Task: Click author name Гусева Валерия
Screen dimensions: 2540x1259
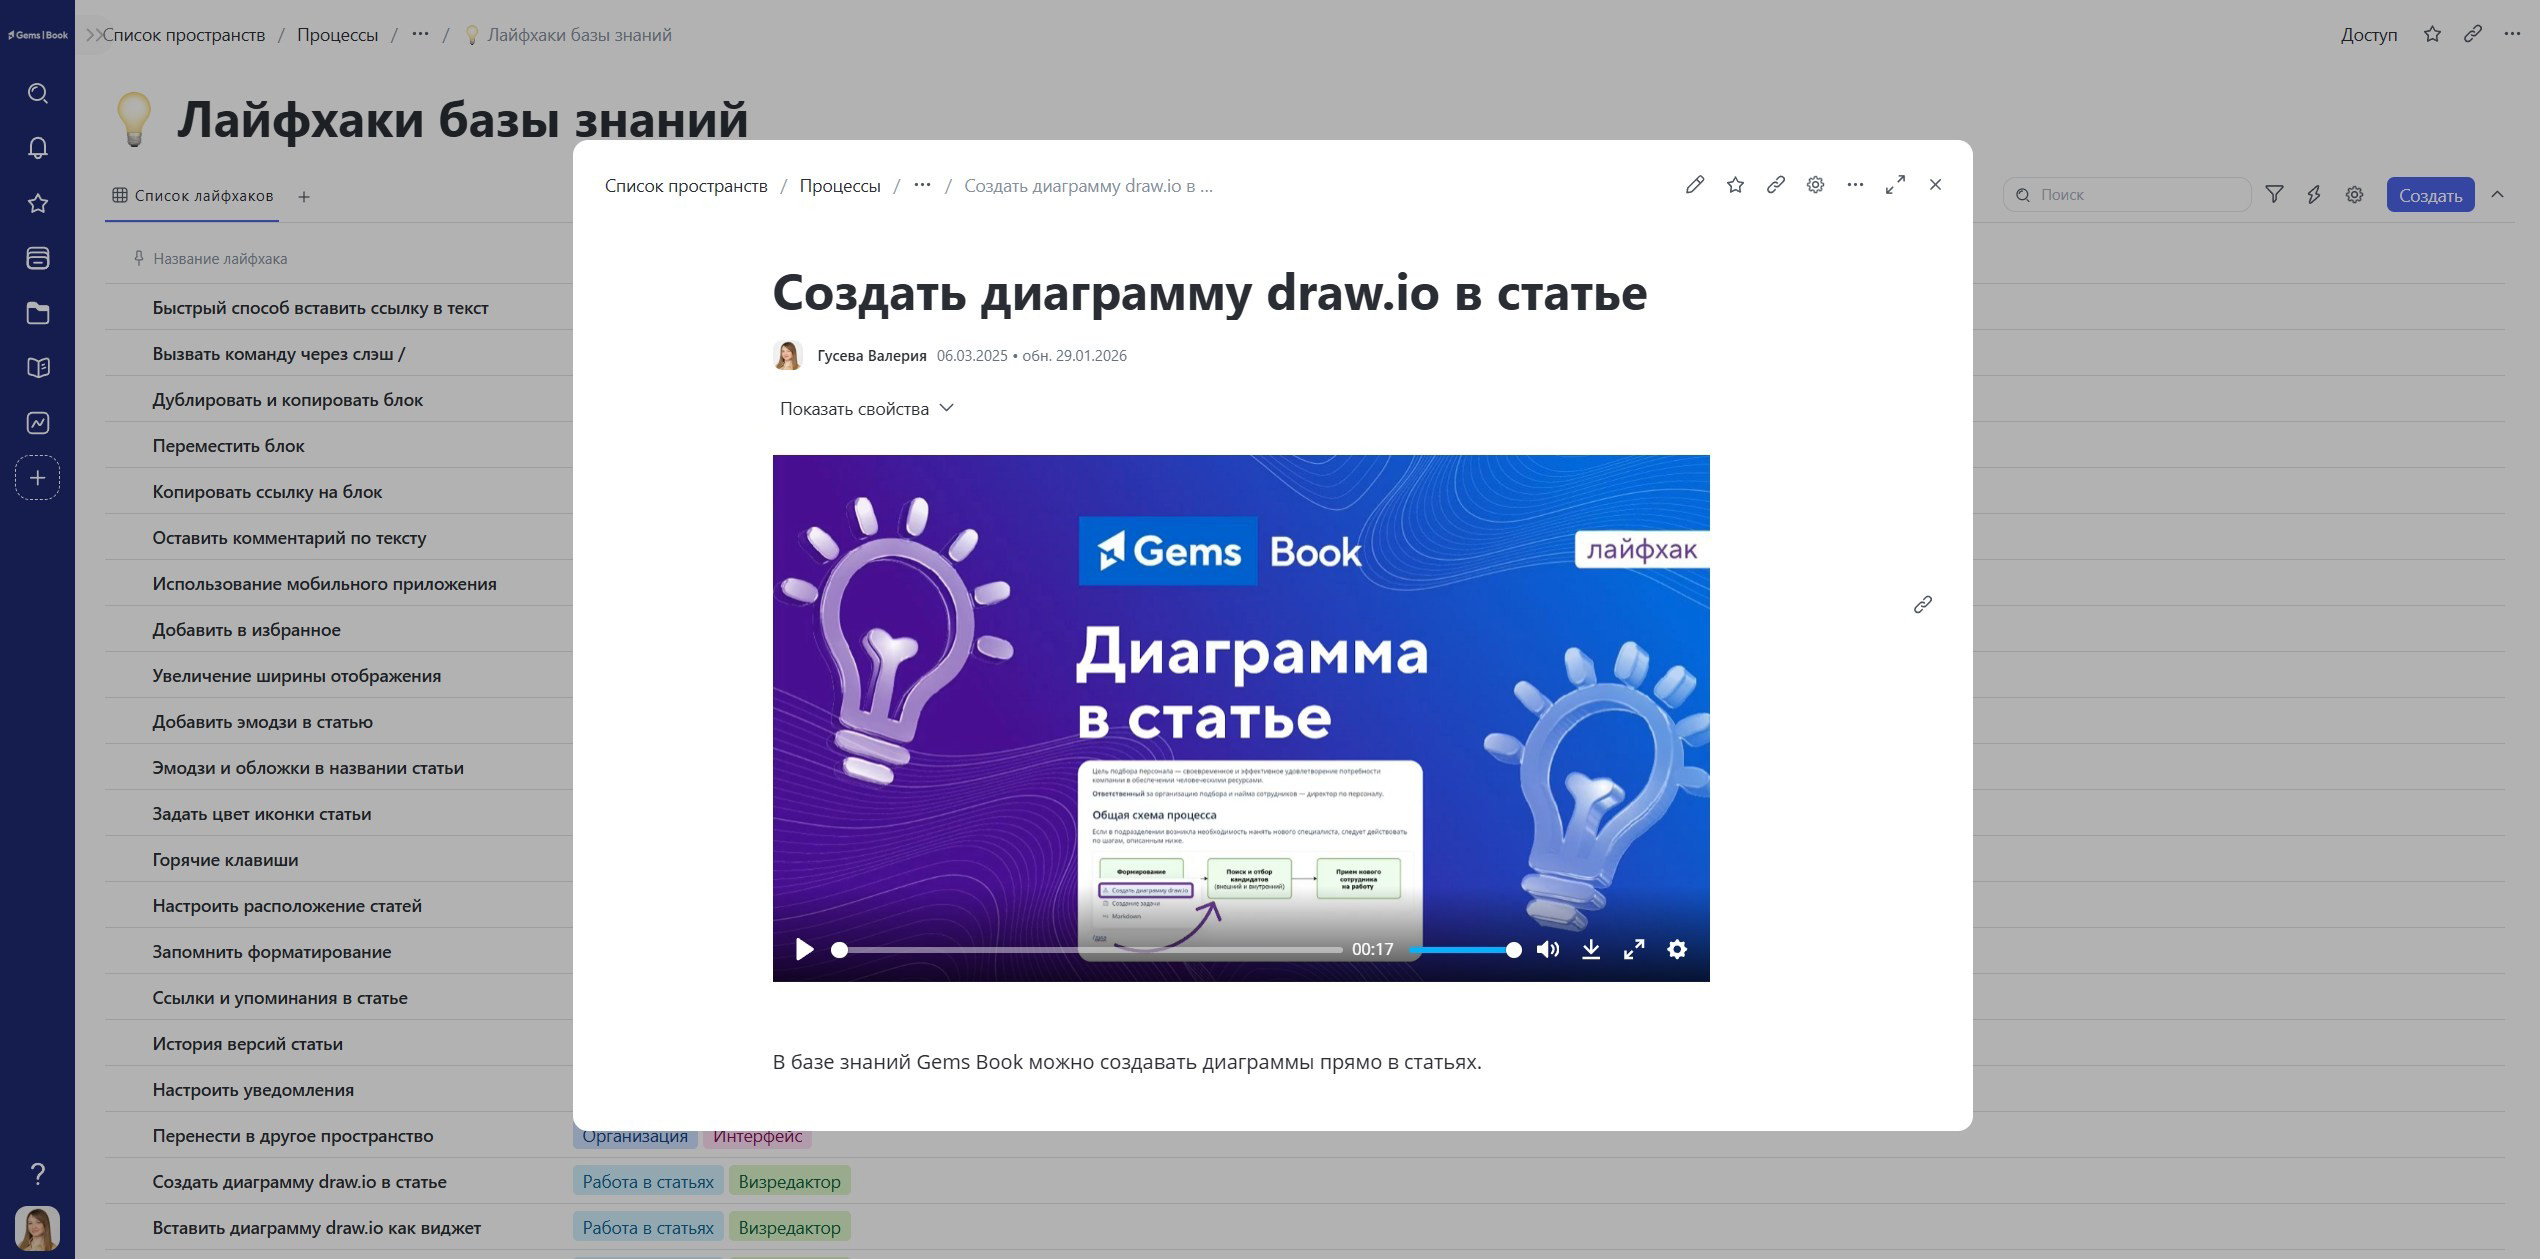Action: 871,356
